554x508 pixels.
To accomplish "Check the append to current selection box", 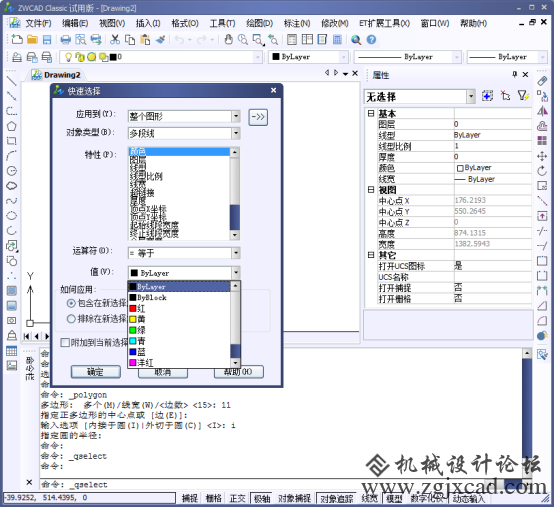I will [x=65, y=342].
